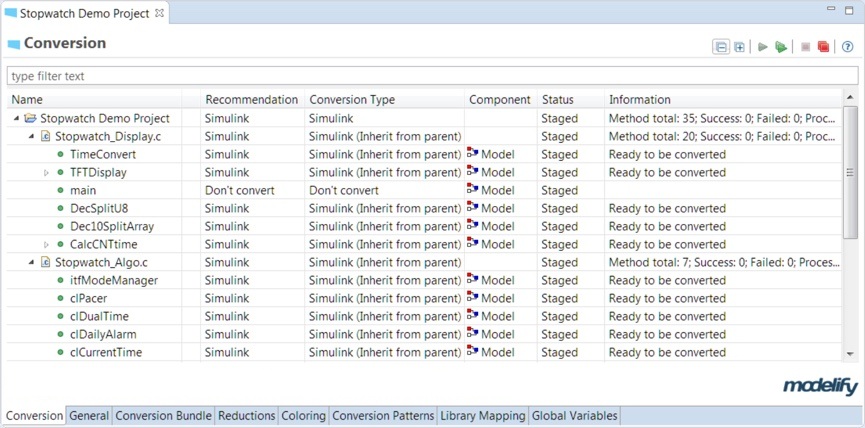Click the green dot beside clDualTime
This screenshot has width=865, height=428.
point(61,317)
